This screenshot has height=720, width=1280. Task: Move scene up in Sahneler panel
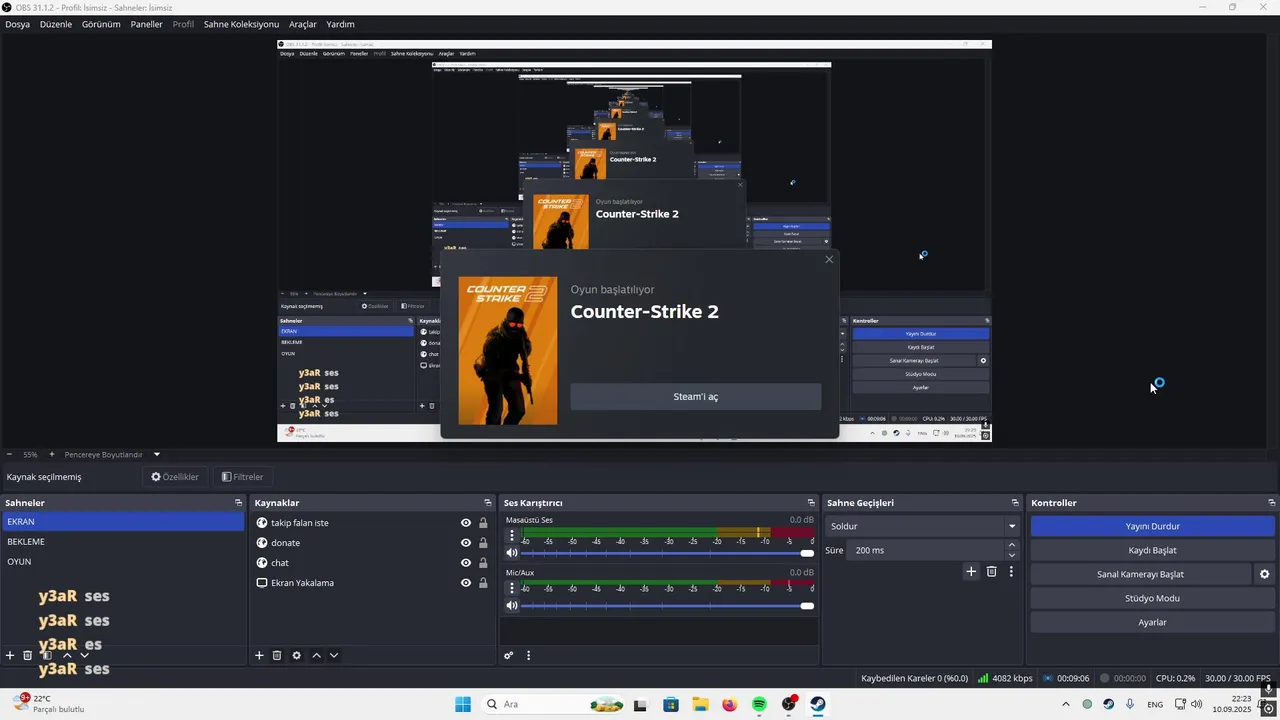pos(67,656)
